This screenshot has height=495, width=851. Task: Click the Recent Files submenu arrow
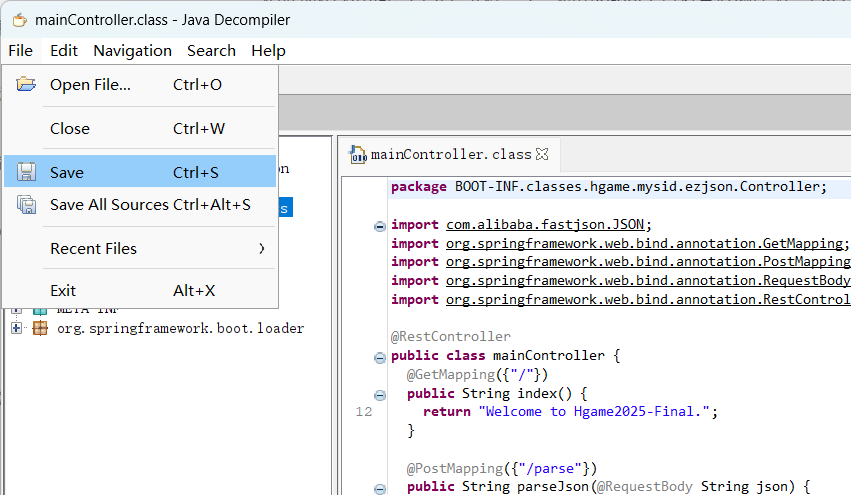262,248
